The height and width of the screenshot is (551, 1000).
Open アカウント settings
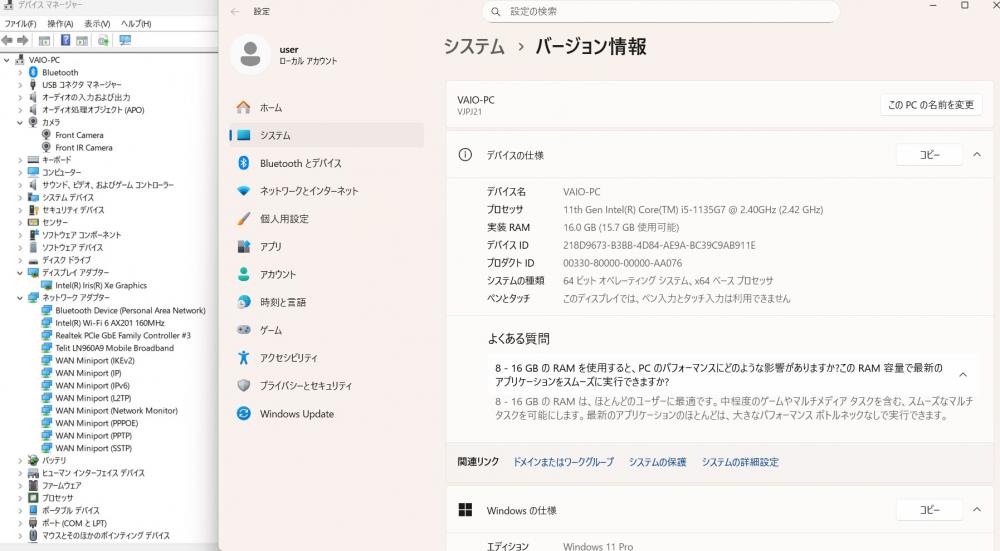pyautogui.click(x=326, y=274)
